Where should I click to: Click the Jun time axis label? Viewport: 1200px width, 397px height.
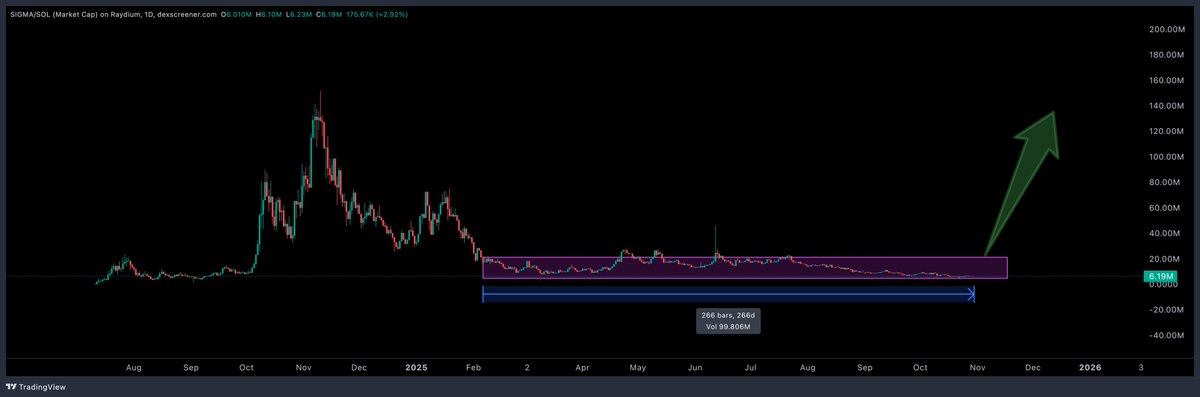696,368
